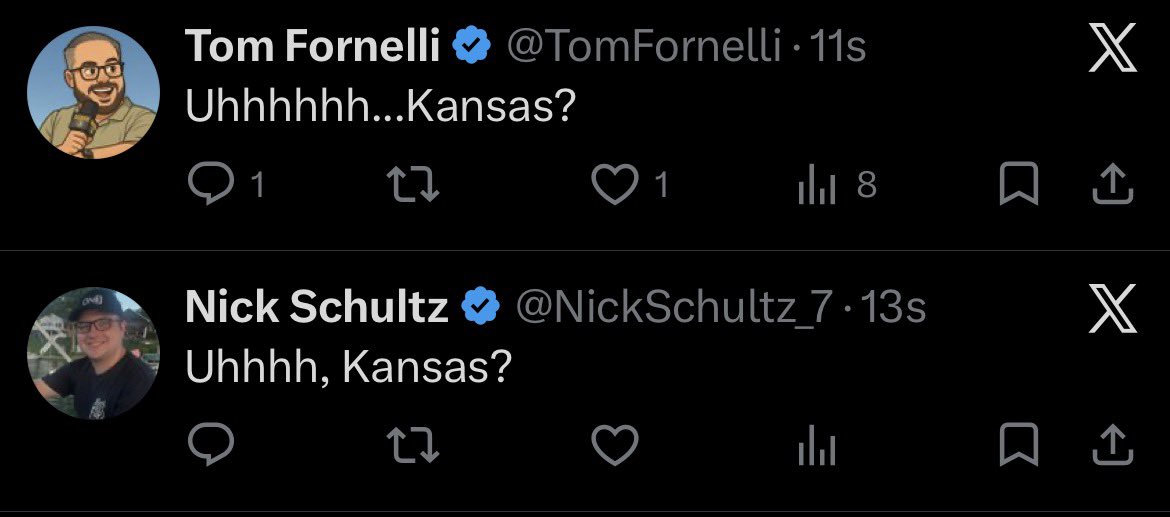Screen dimensions: 1170x517
Task: Open Tom Fornelli's profile picture
Action: (92, 92)
